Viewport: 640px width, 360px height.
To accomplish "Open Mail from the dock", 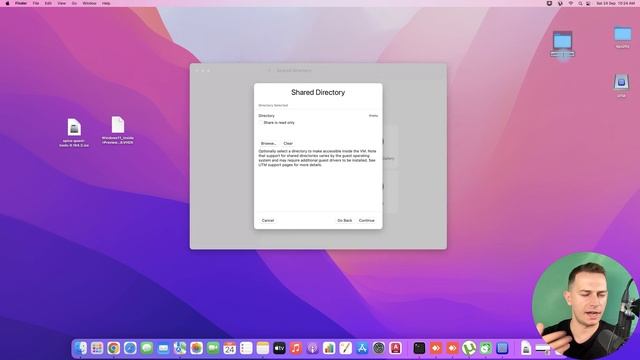I will (x=163, y=348).
